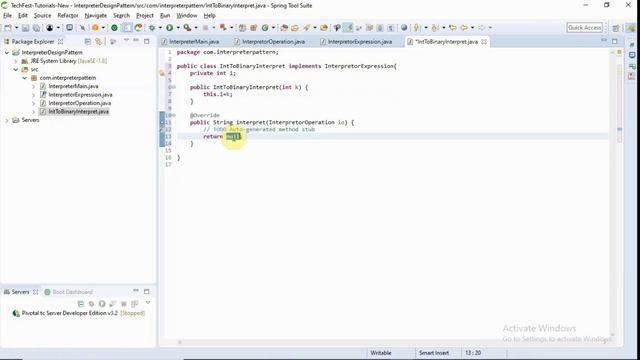
Task: Open dropdown arrow next to New icon
Action: [16, 28]
